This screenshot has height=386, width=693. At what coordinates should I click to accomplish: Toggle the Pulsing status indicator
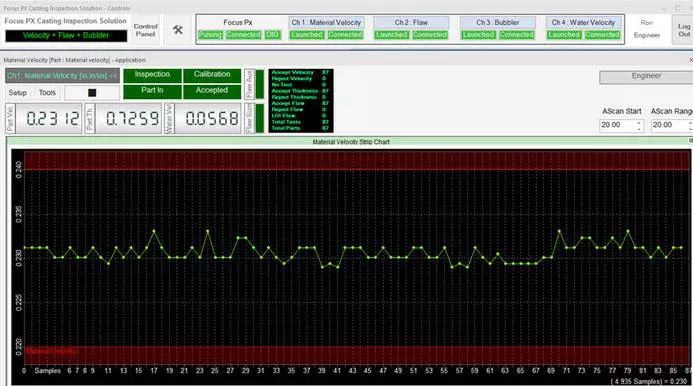(x=210, y=35)
